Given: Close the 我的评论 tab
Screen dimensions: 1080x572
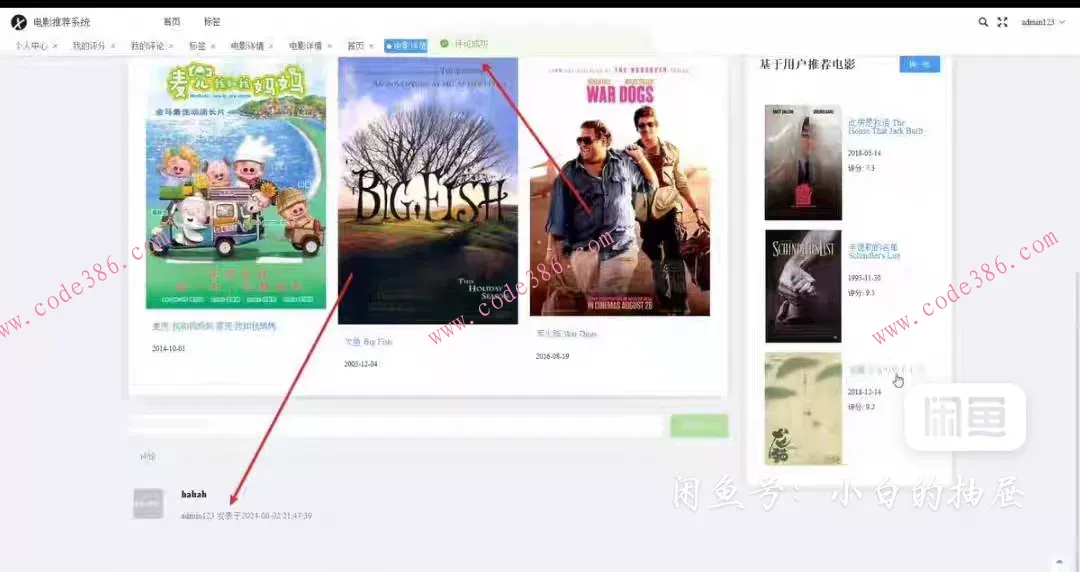Looking at the screenshot, I should 172,46.
